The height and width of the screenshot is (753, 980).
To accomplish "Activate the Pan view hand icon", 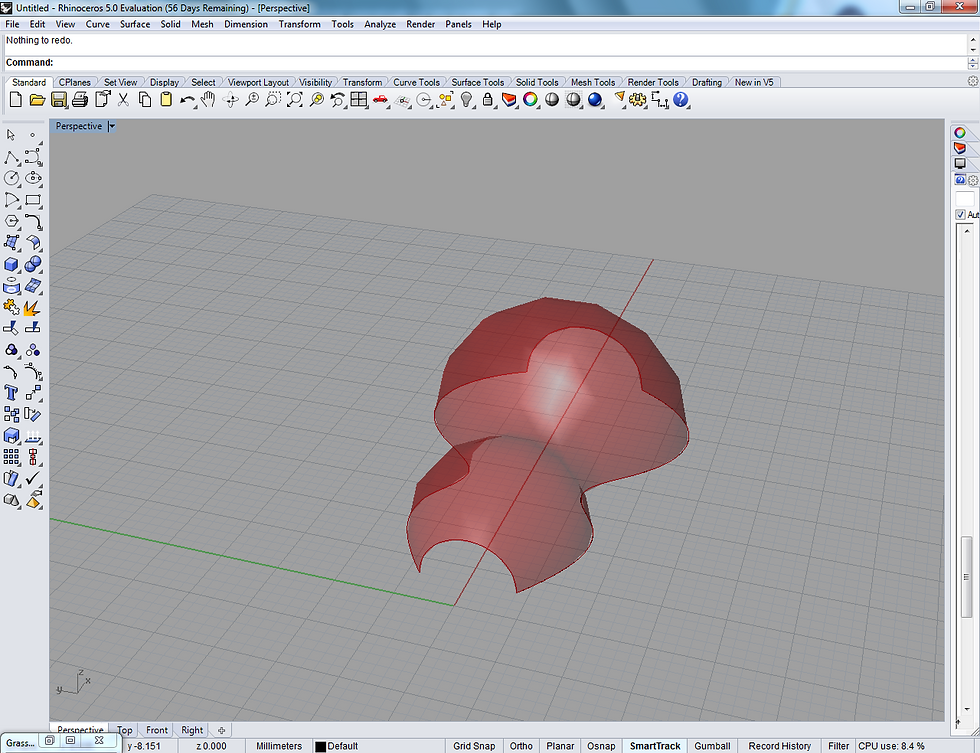I will tap(208, 100).
